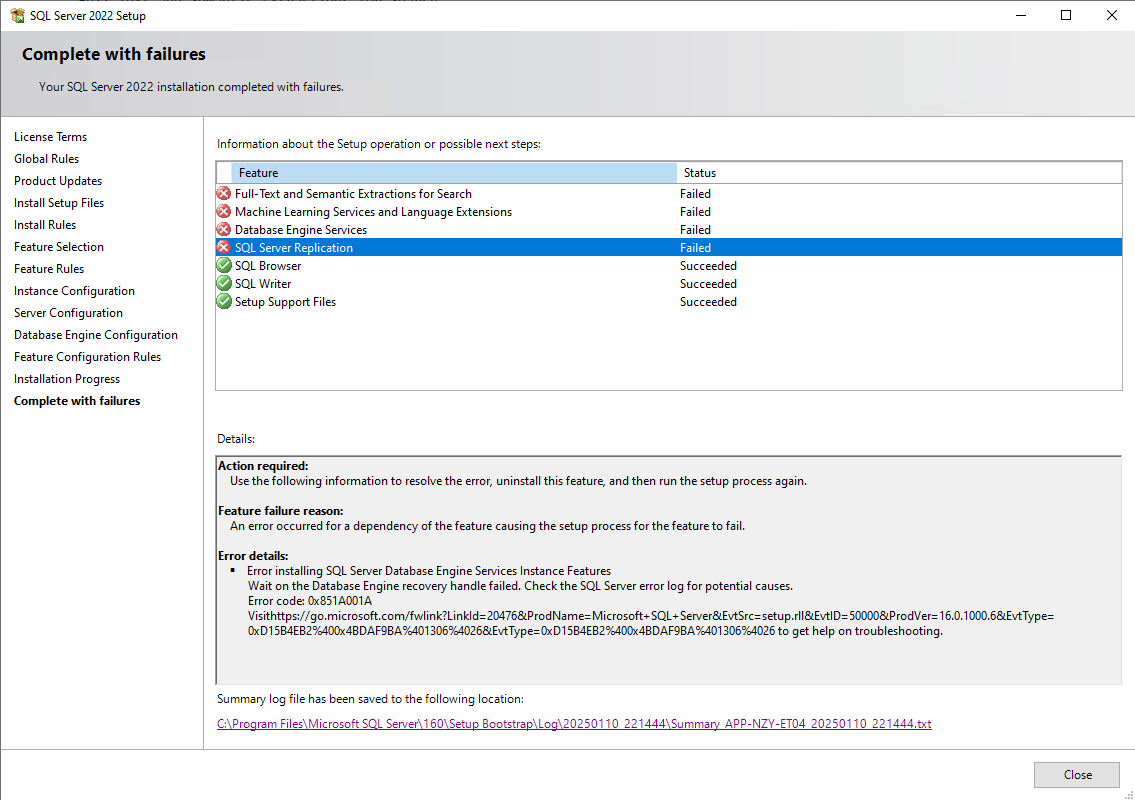The height and width of the screenshot is (800, 1135).
Task: Click the Error code 0x851A001A line
Action: pos(310,601)
